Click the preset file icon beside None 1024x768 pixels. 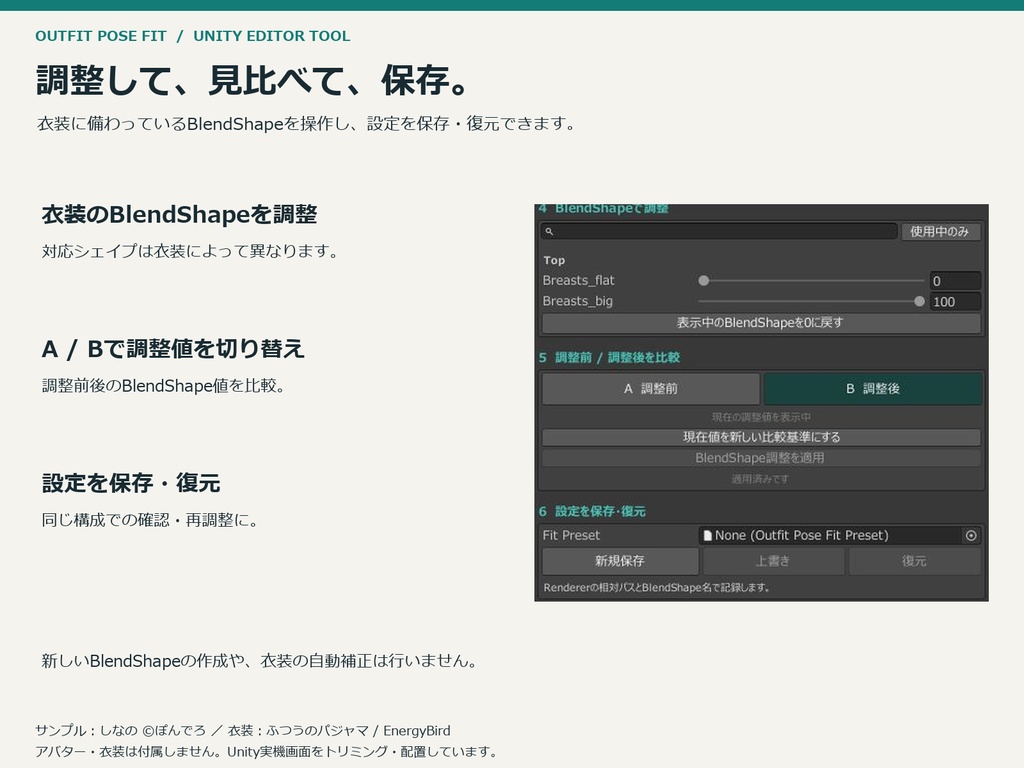click(x=707, y=536)
